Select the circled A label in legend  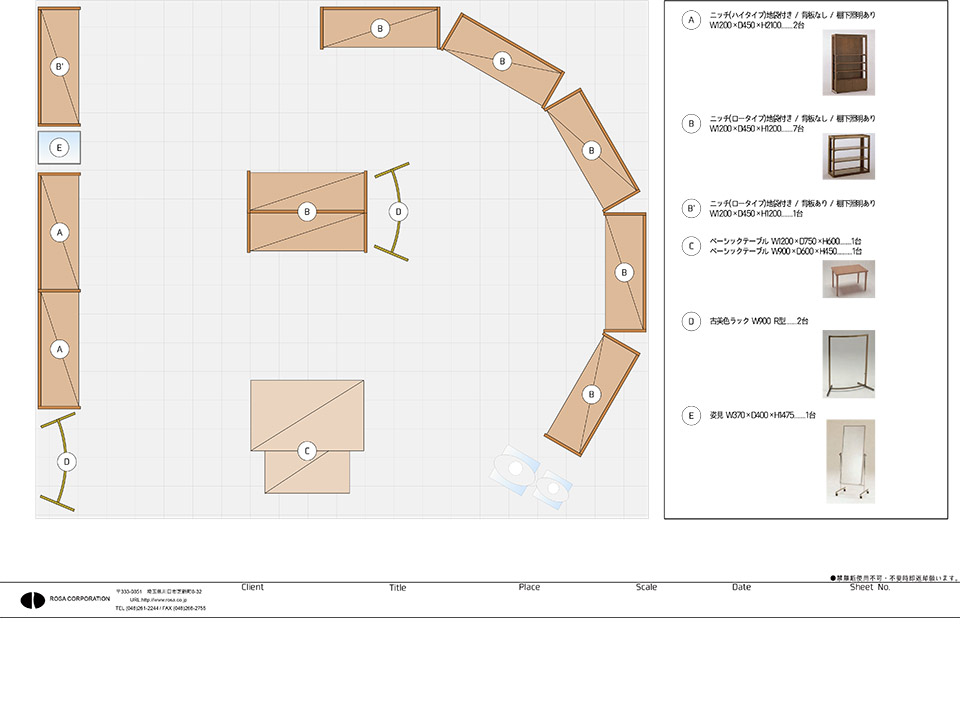coord(690,21)
